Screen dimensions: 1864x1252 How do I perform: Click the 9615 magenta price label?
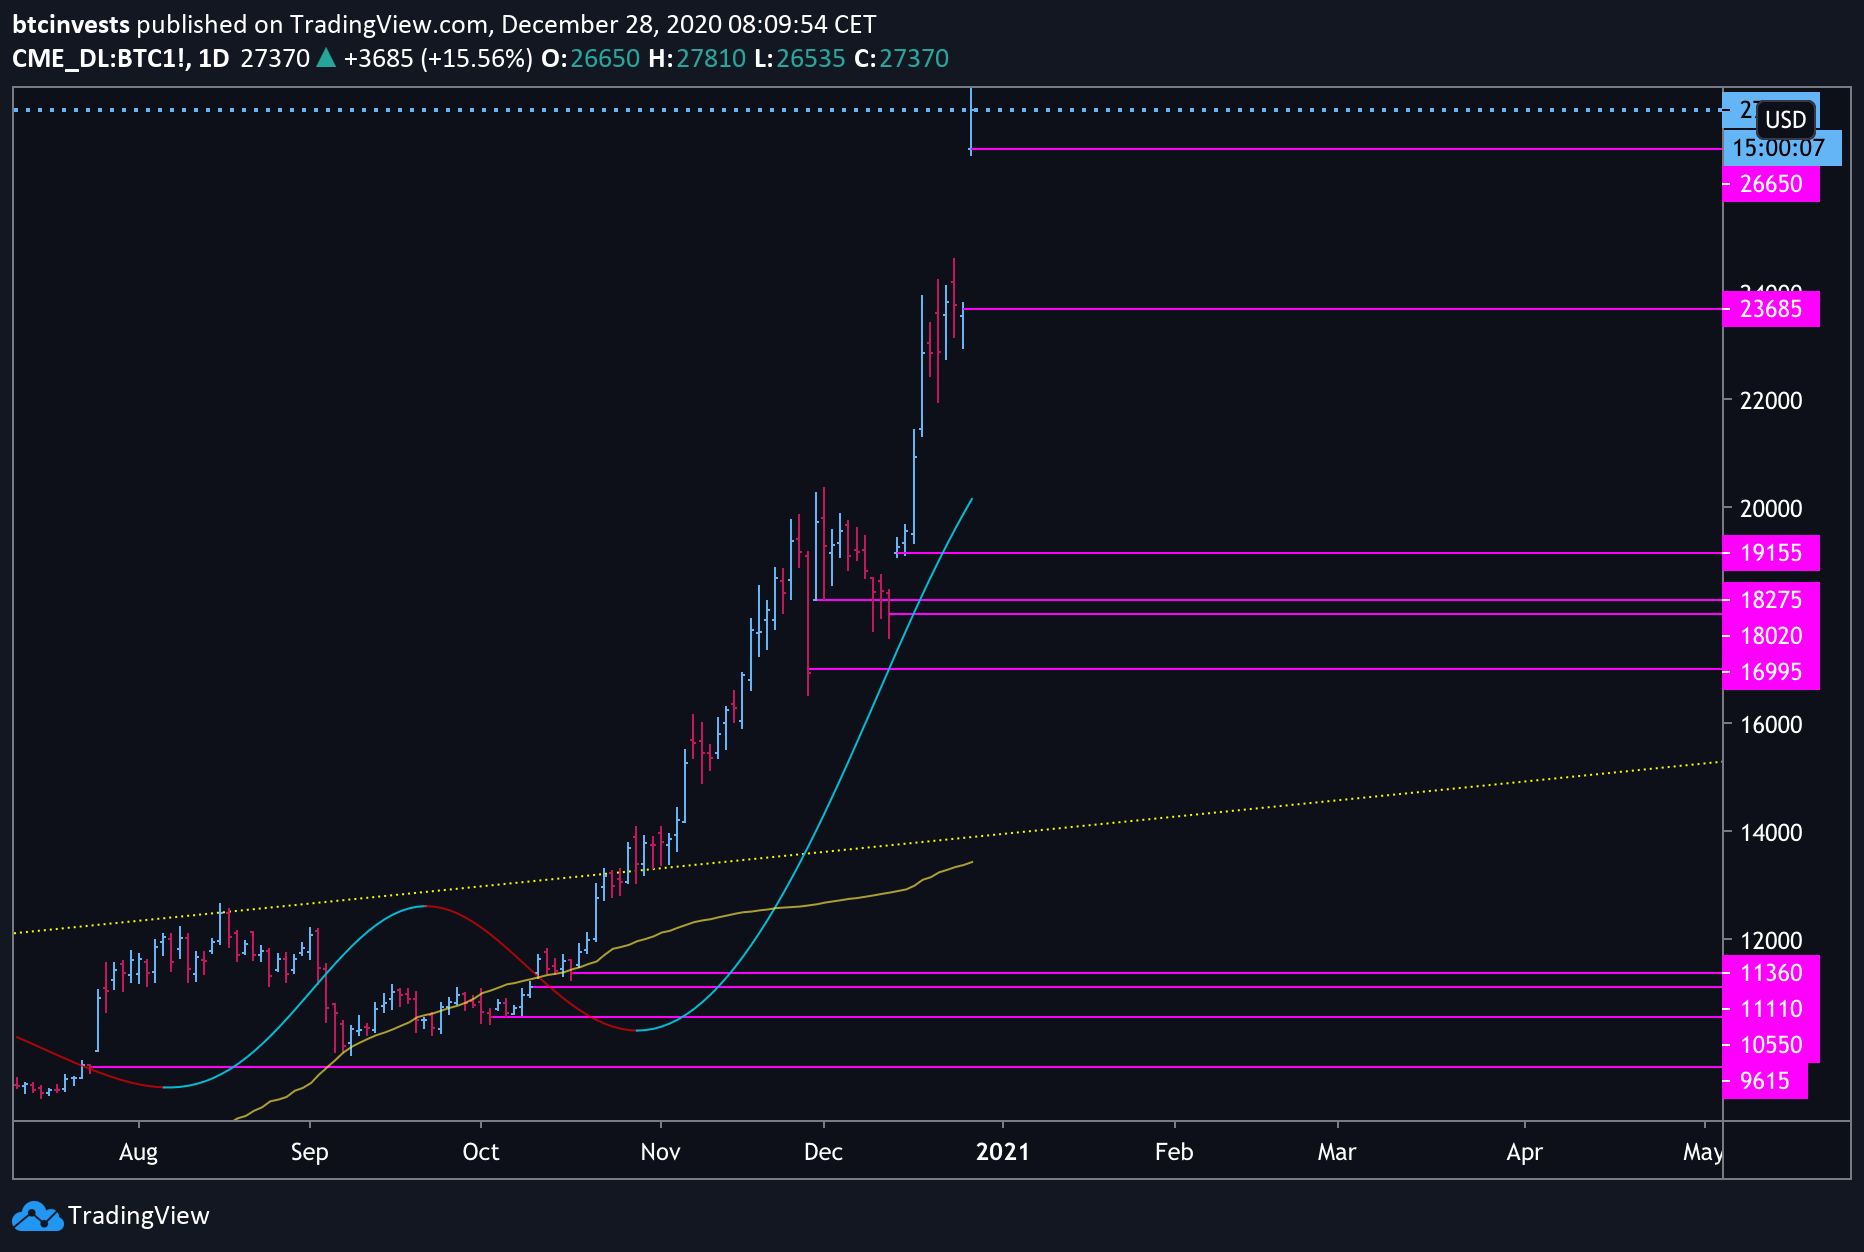1765,1081
